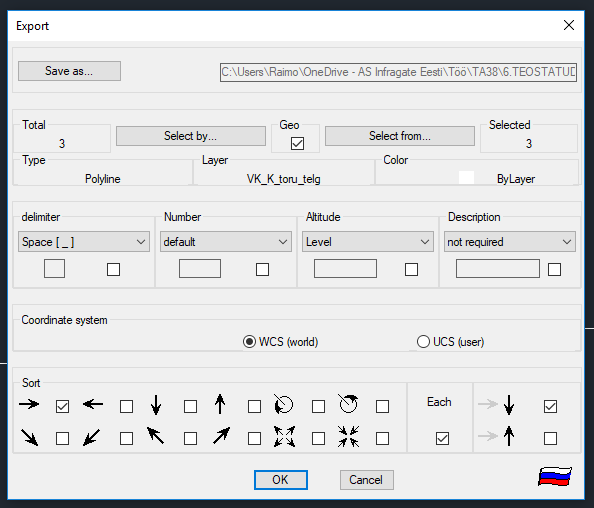Image resolution: width=594 pixels, height=508 pixels.
Task: Click the down-arrow sort icon
Action: coord(156,405)
